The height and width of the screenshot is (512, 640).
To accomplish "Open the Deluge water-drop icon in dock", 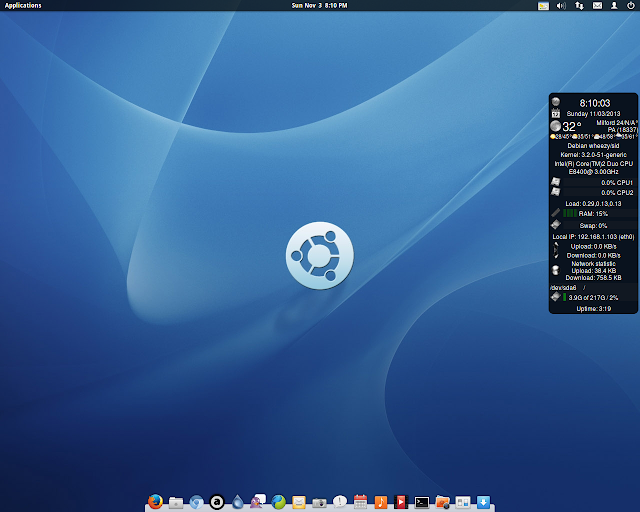I will click(237, 501).
